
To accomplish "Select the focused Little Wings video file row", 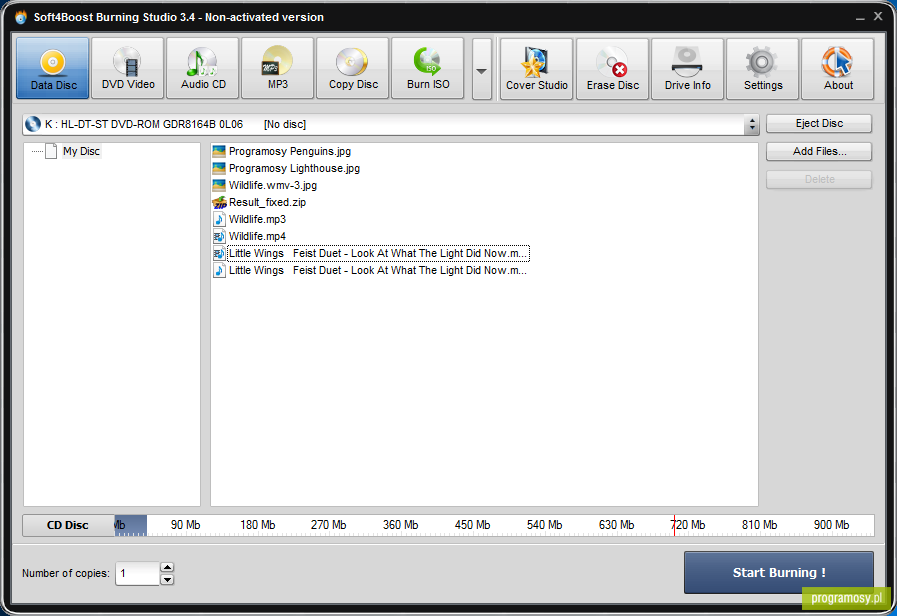I will 378,253.
